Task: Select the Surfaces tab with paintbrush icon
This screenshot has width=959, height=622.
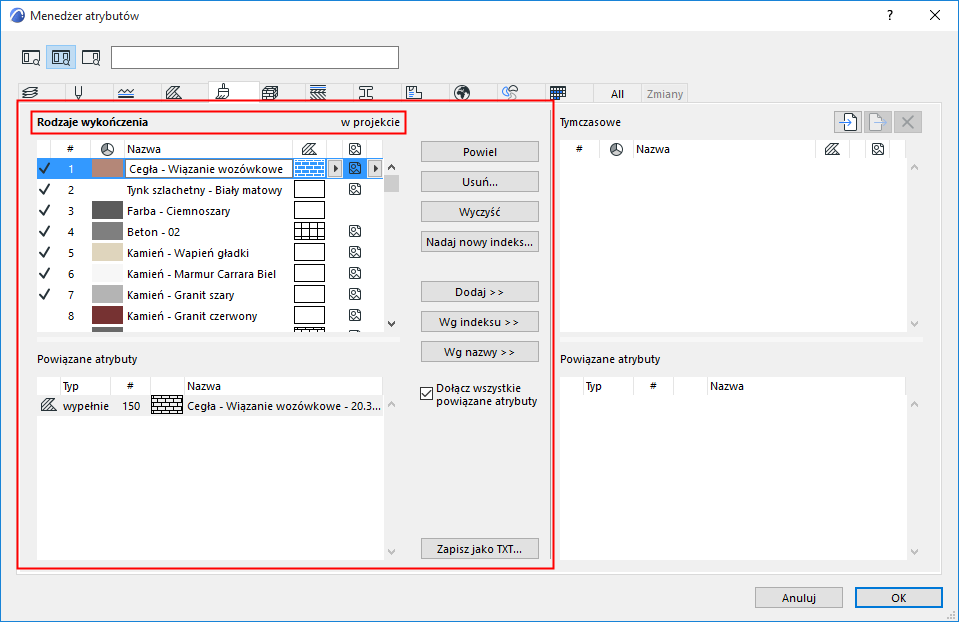Action: click(x=223, y=92)
